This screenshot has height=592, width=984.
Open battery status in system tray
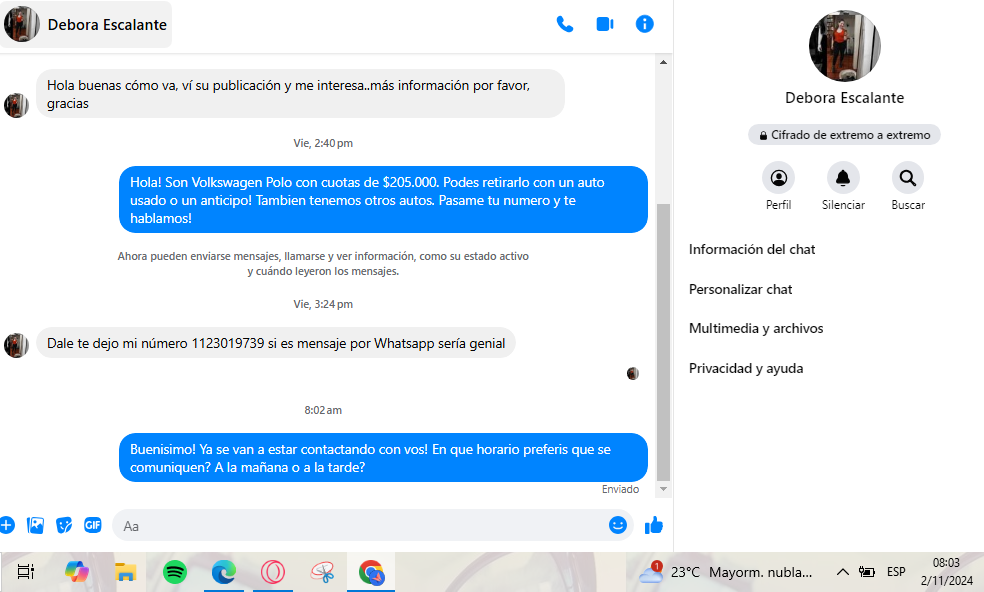click(867, 572)
